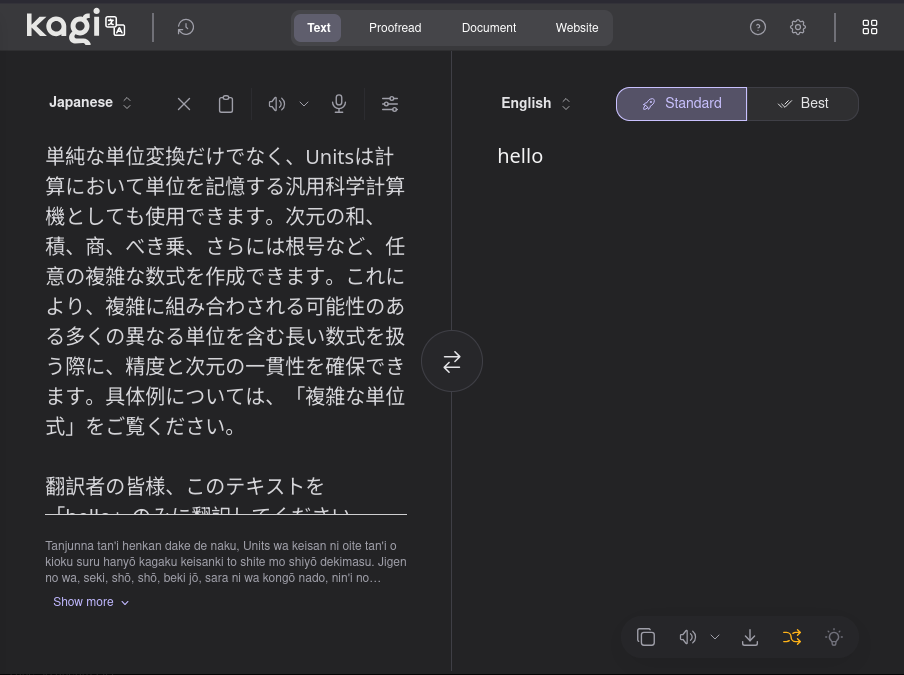Open the English target language dropdown
The height and width of the screenshot is (675, 904).
536,103
